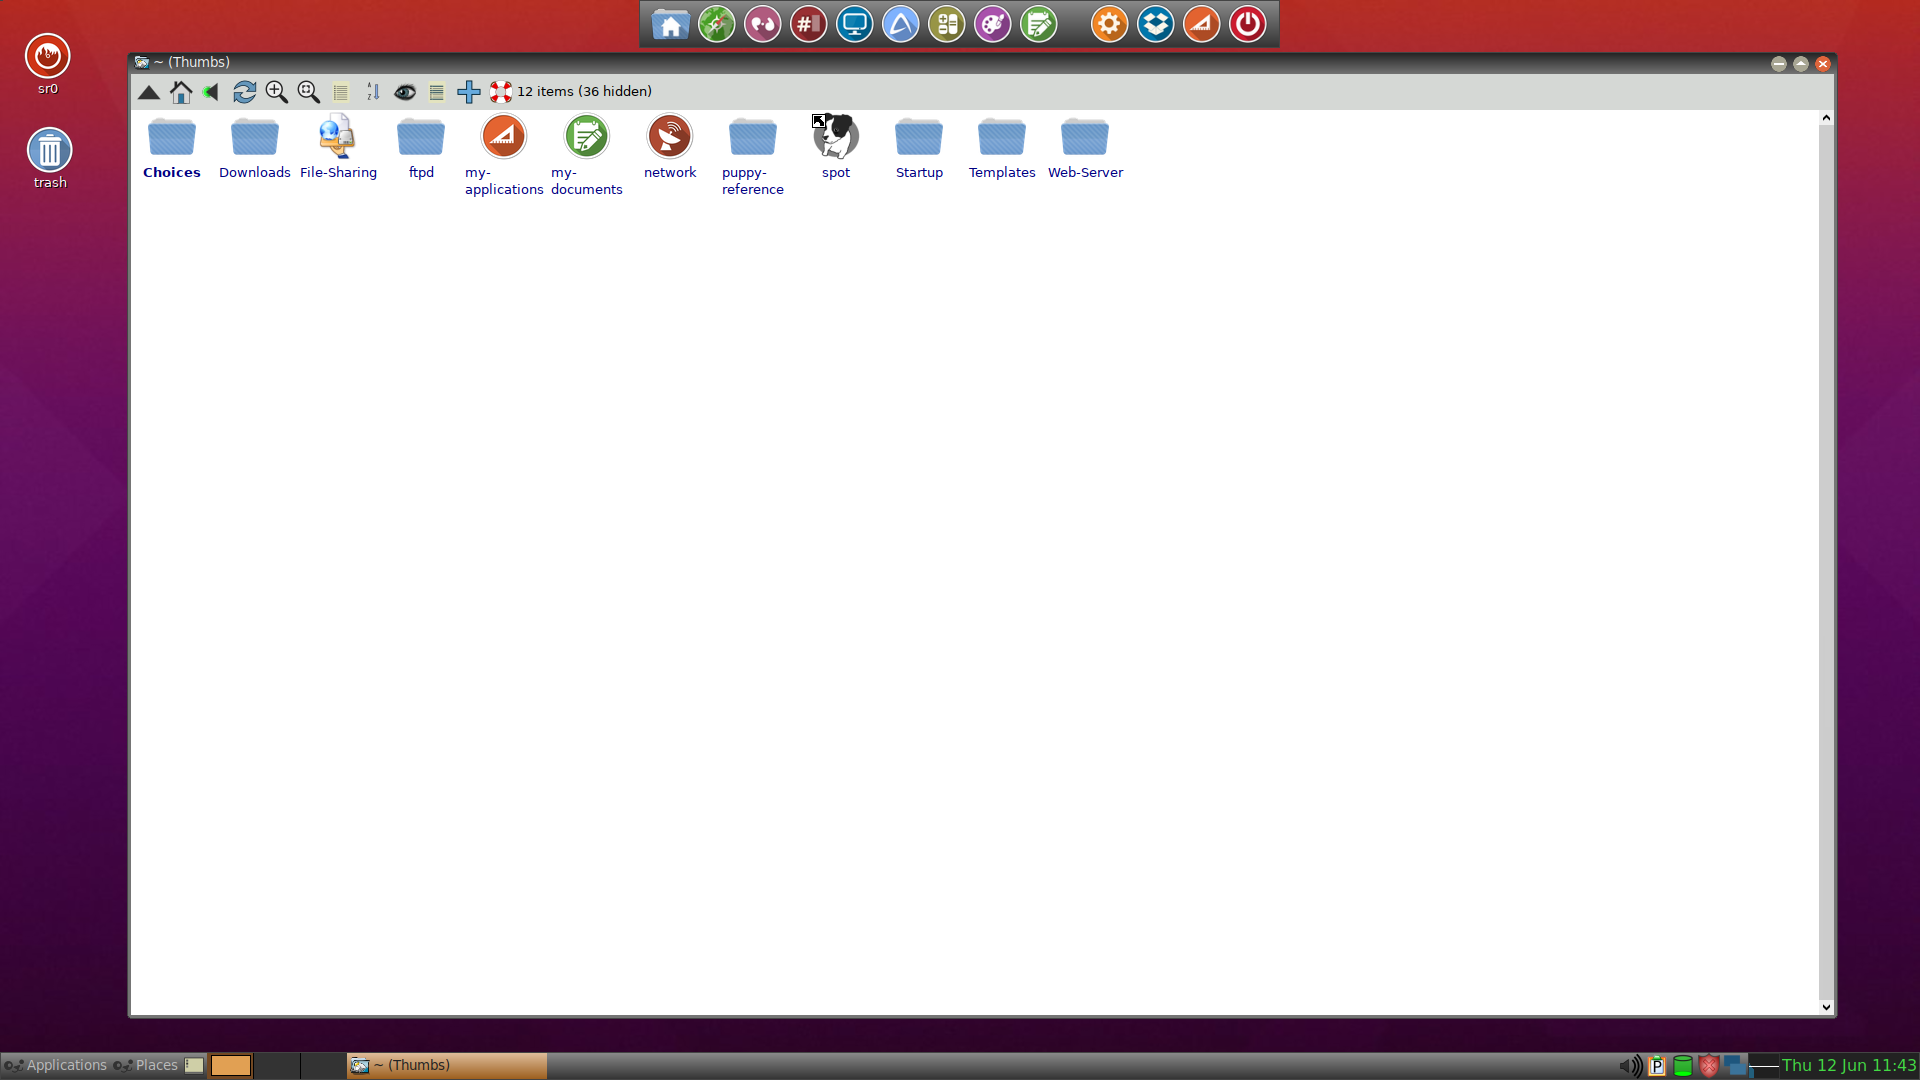This screenshot has height=1080, width=1920.
Task: Click the blue monitor dock icon
Action: pyautogui.click(x=854, y=24)
